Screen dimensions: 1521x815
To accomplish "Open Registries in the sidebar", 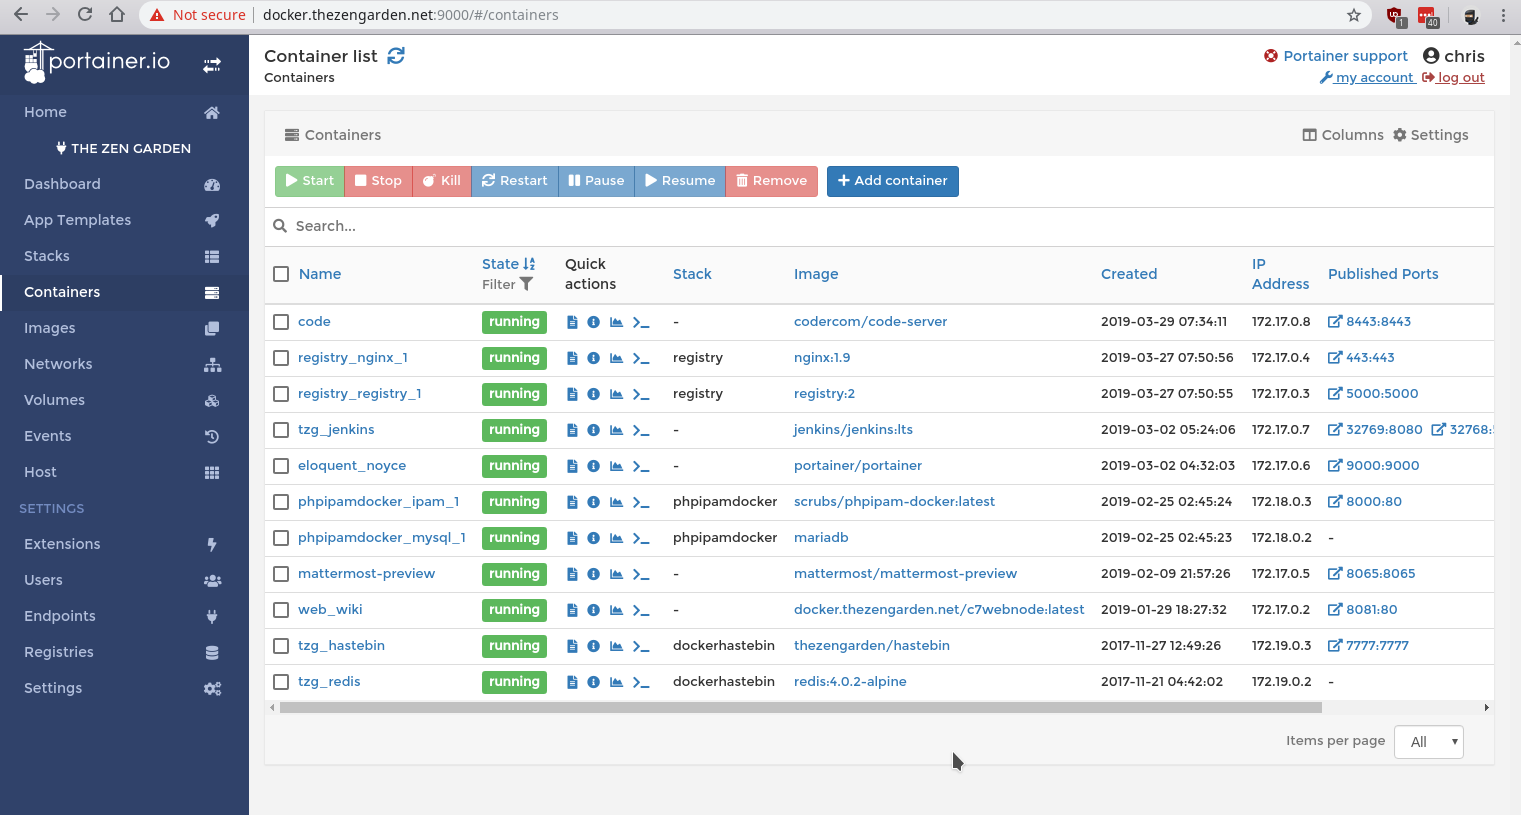I will [x=124, y=652].
